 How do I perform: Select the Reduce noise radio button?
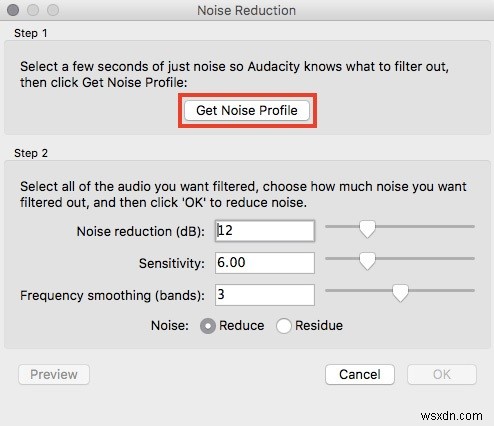pos(208,326)
